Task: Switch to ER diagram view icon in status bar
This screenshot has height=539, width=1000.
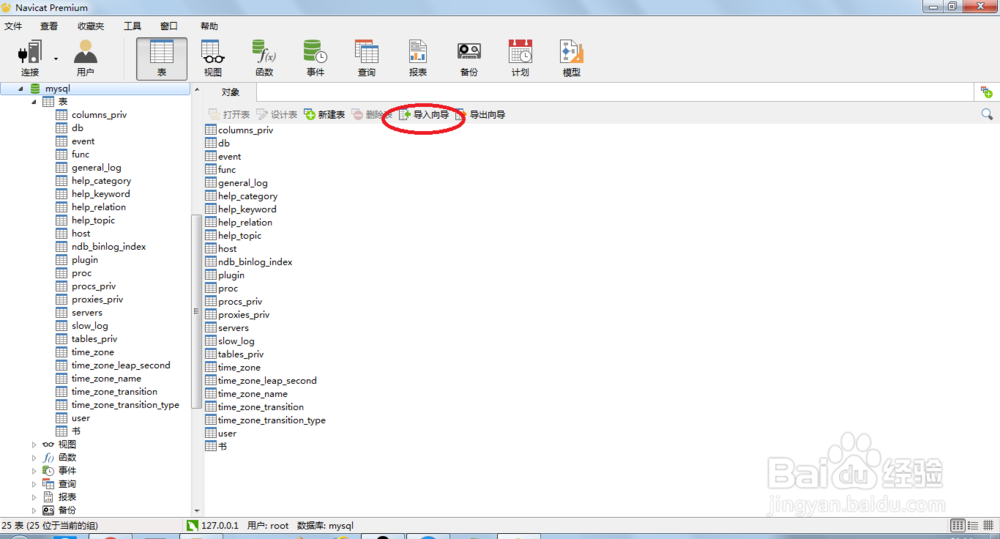Action: coord(988,526)
